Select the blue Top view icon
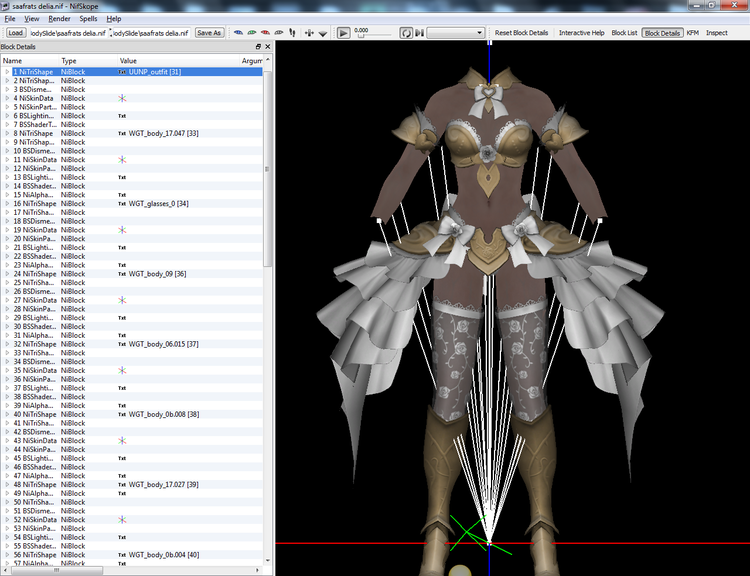The image size is (750, 576). pos(238,33)
